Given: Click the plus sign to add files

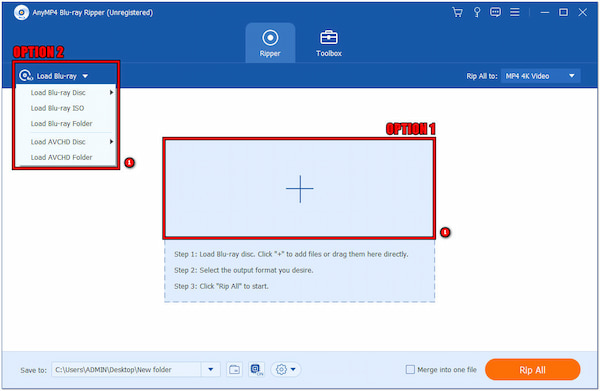Looking at the screenshot, I should tap(300, 189).
